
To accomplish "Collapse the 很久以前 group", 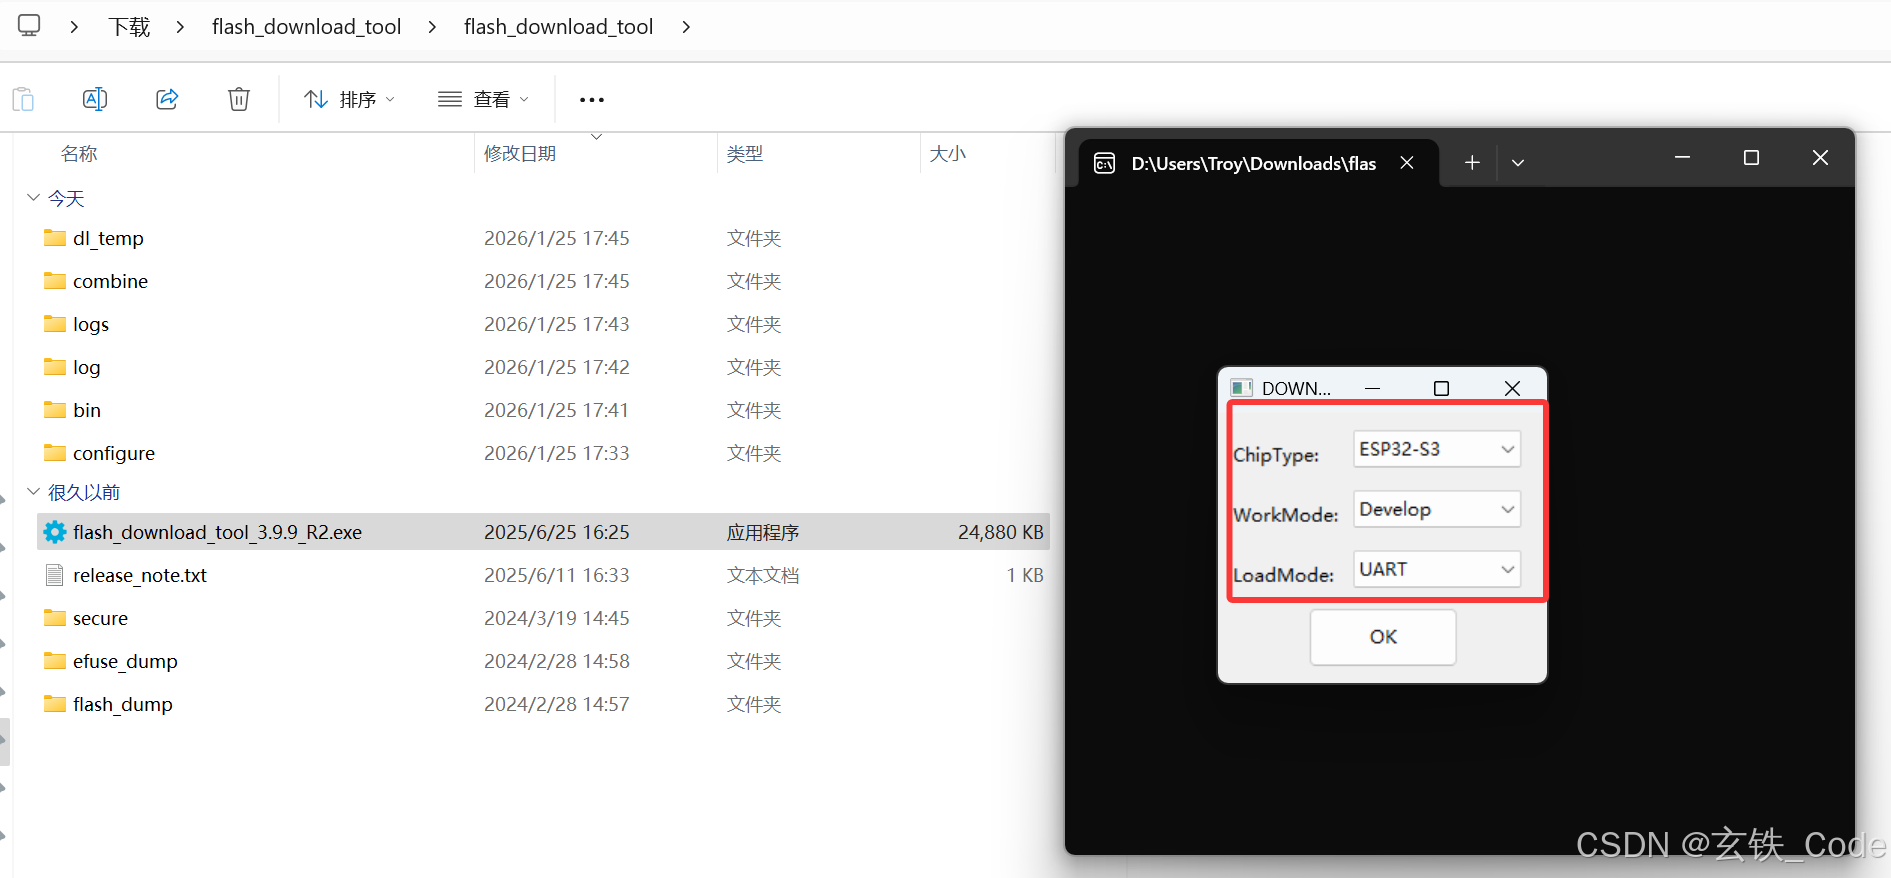I will (x=33, y=491).
